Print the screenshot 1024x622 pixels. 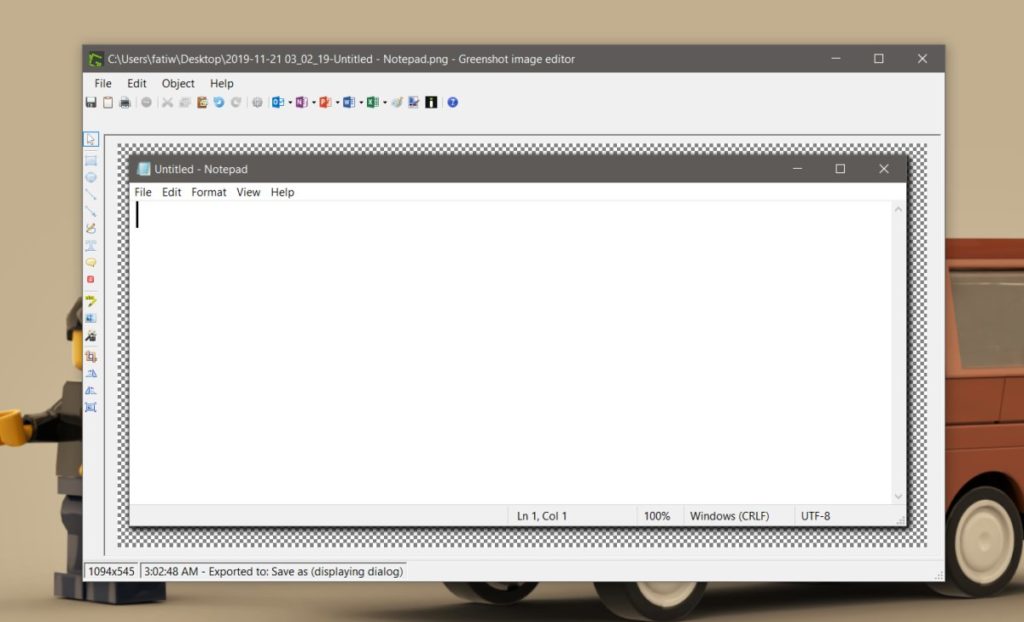click(123, 102)
